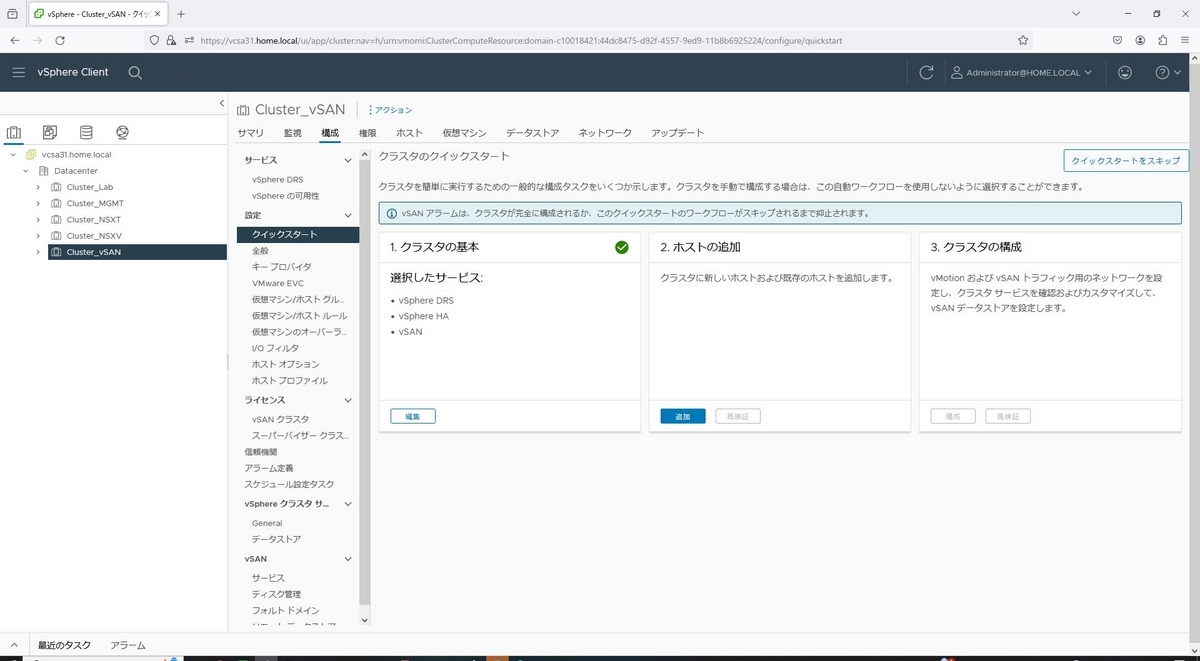Expand the Cluster_NSXT tree node
The width and height of the screenshot is (1200, 661).
coord(38,219)
